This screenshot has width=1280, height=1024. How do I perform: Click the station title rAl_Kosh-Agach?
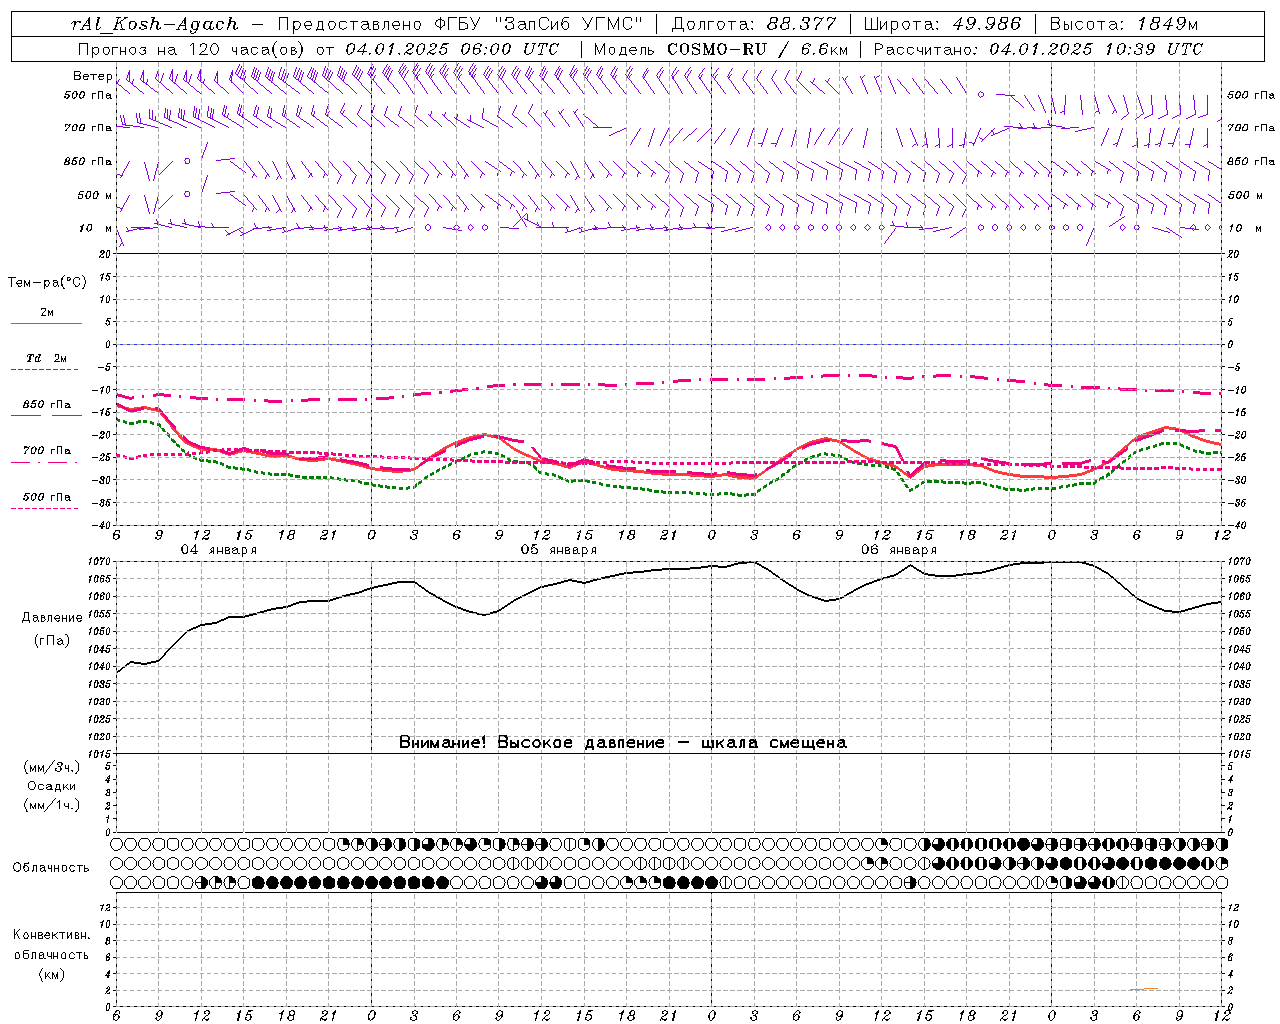tap(155, 24)
